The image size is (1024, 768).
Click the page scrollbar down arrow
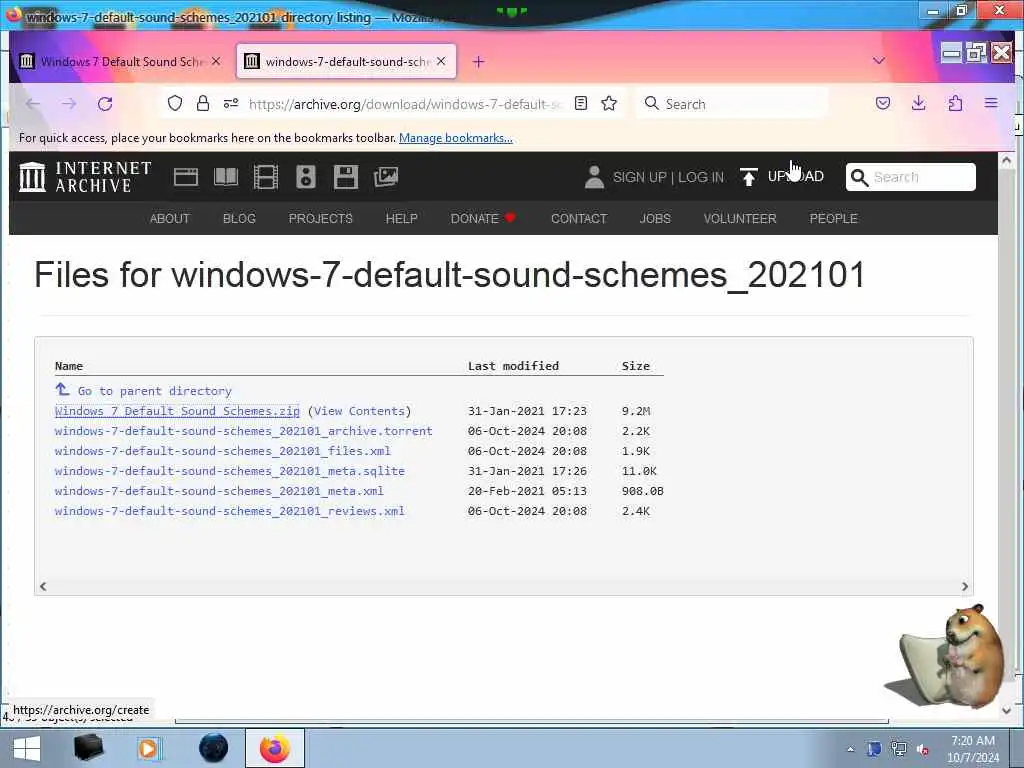(x=1006, y=710)
